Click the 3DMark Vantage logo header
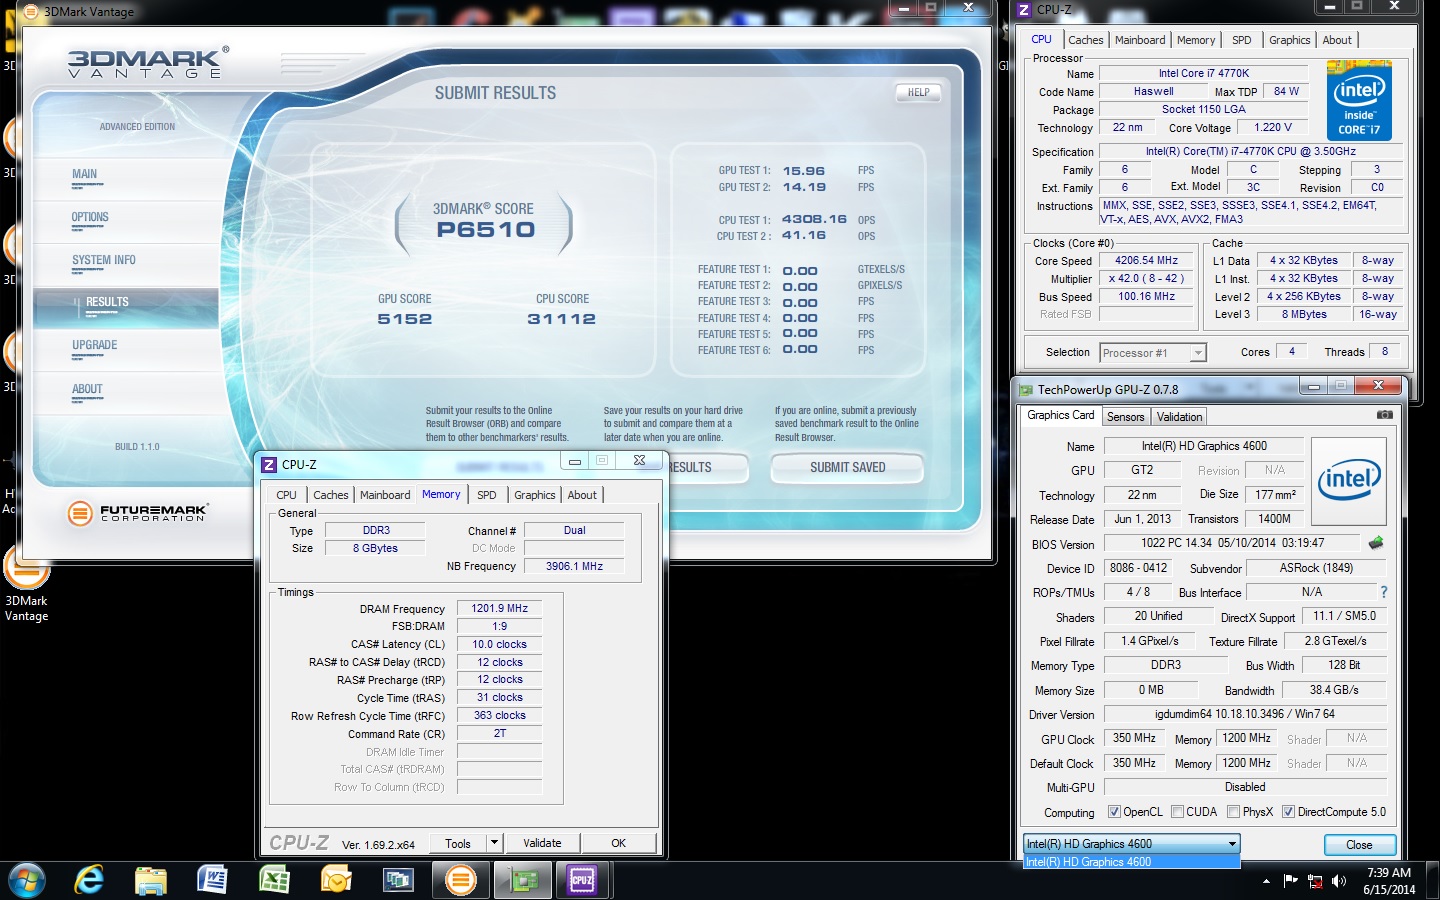Image resolution: width=1440 pixels, height=900 pixels. 148,62
